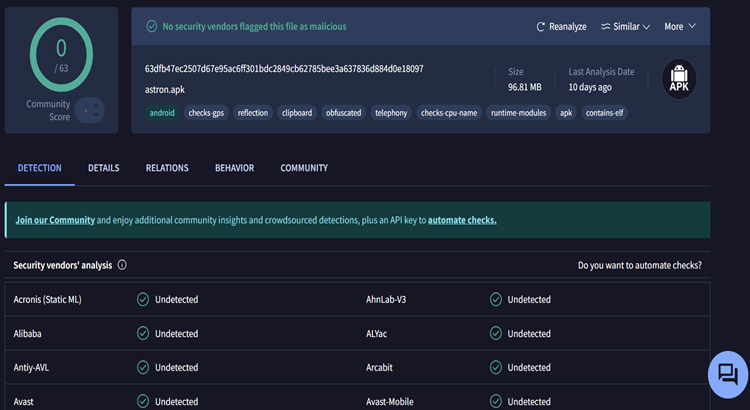Click Antiy-AVL undetected check icon
The height and width of the screenshot is (410, 750).
pyautogui.click(x=143, y=367)
